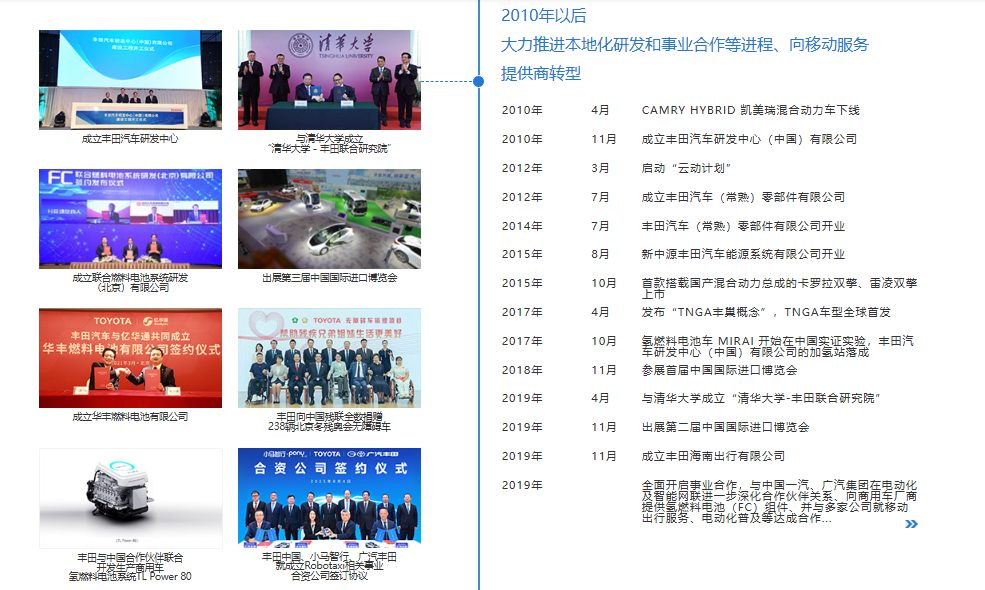Select the 新中源丰田汽车能源系统 2015 entry

[743, 254]
